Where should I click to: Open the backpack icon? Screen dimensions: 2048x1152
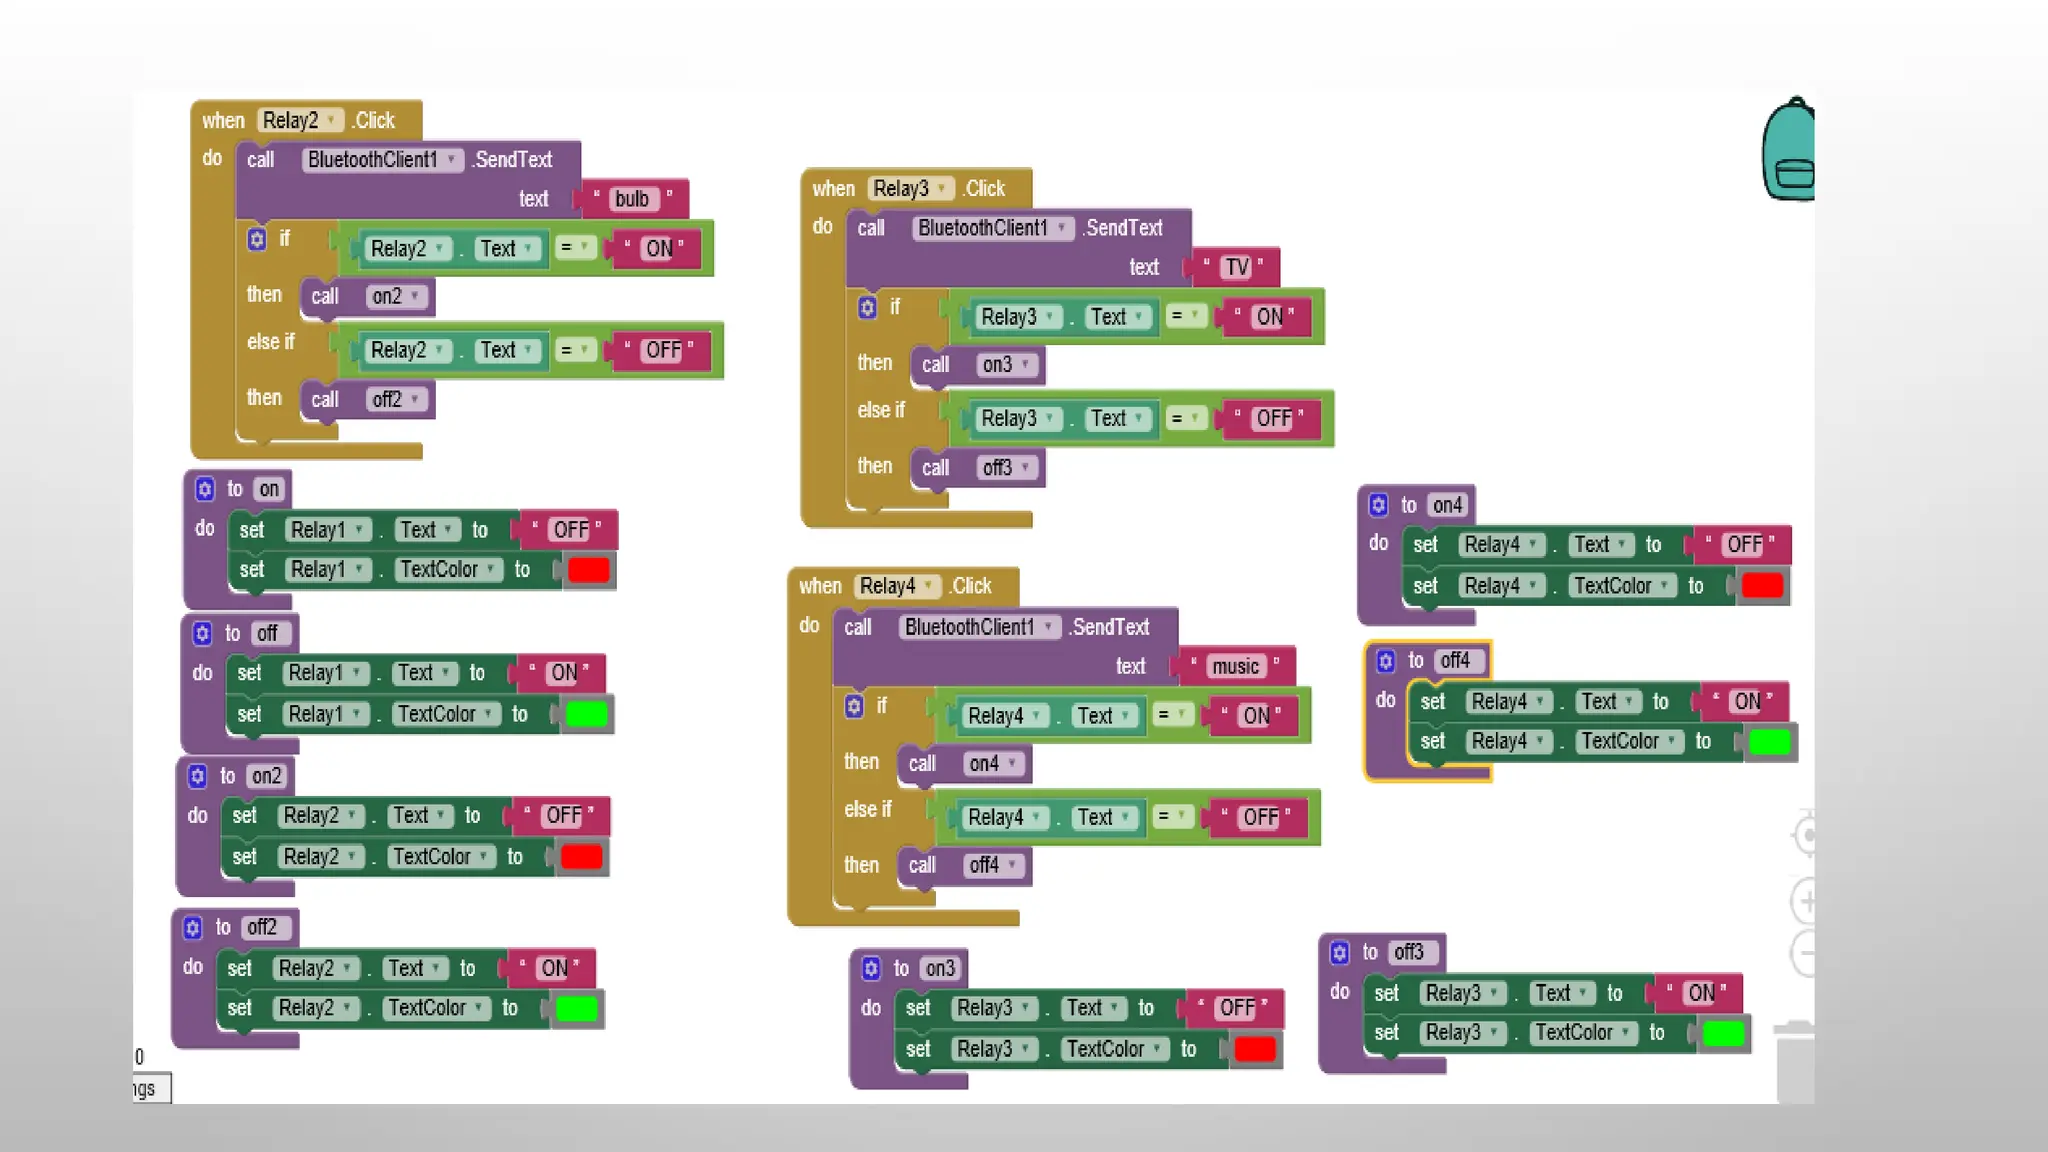[x=1789, y=150]
